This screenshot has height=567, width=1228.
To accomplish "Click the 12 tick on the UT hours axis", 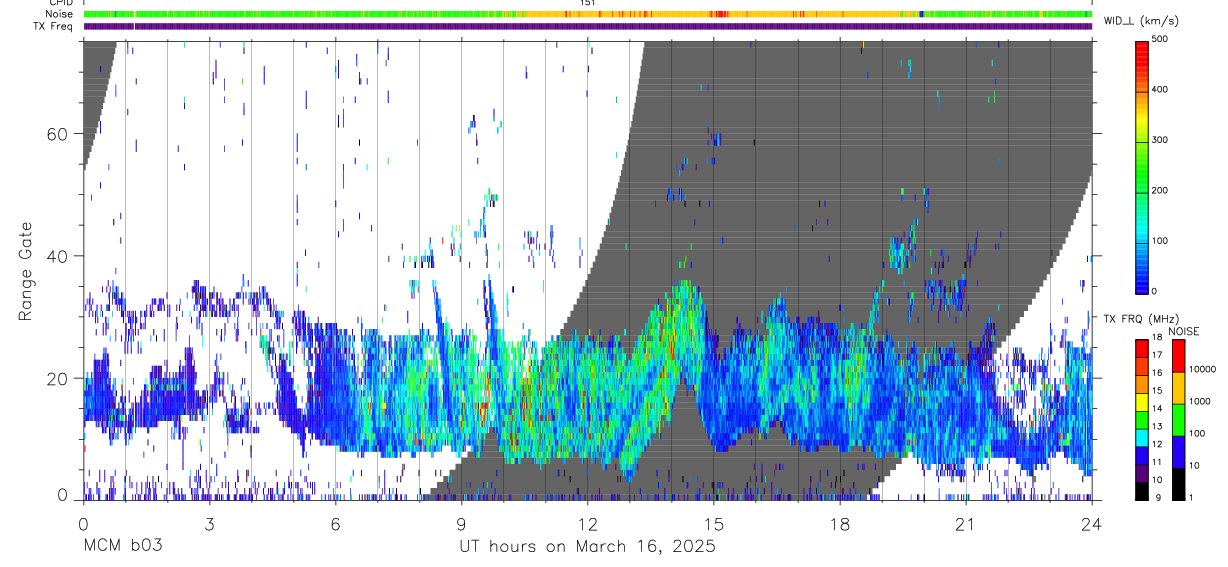I will pos(587,524).
